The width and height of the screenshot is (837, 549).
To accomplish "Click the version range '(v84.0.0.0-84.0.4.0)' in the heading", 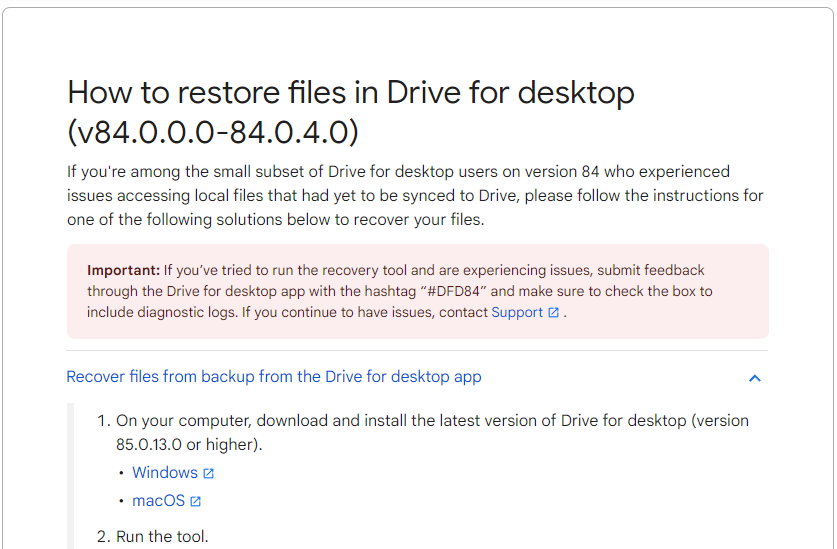I will (213, 131).
